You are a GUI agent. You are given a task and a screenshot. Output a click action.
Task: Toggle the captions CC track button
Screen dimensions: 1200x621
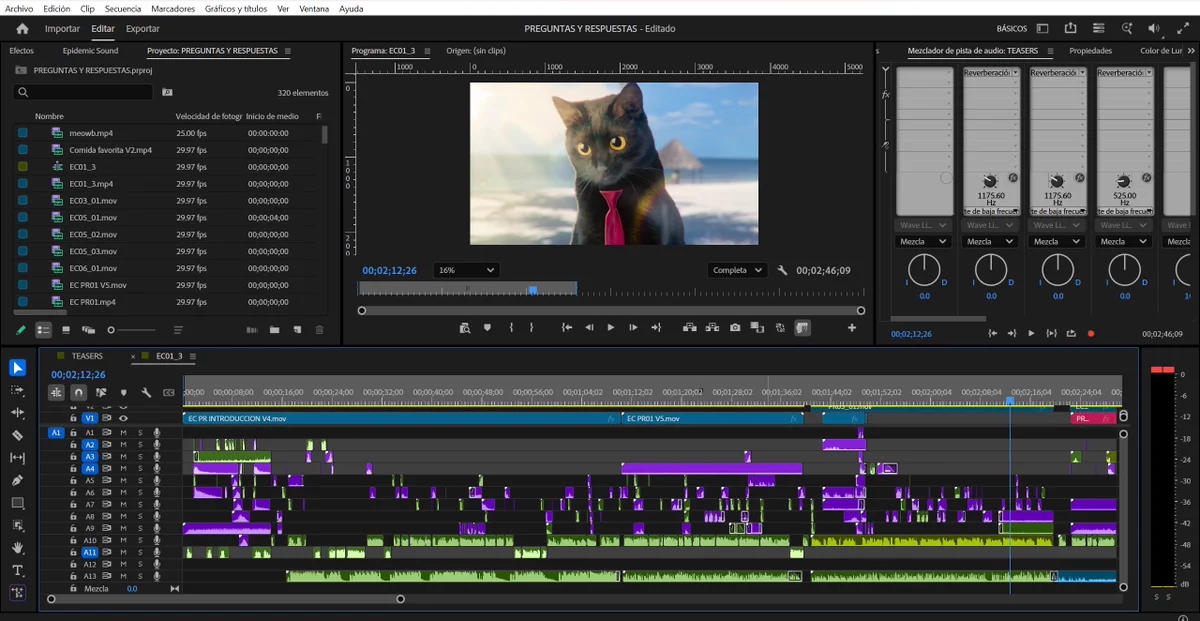(x=168, y=393)
